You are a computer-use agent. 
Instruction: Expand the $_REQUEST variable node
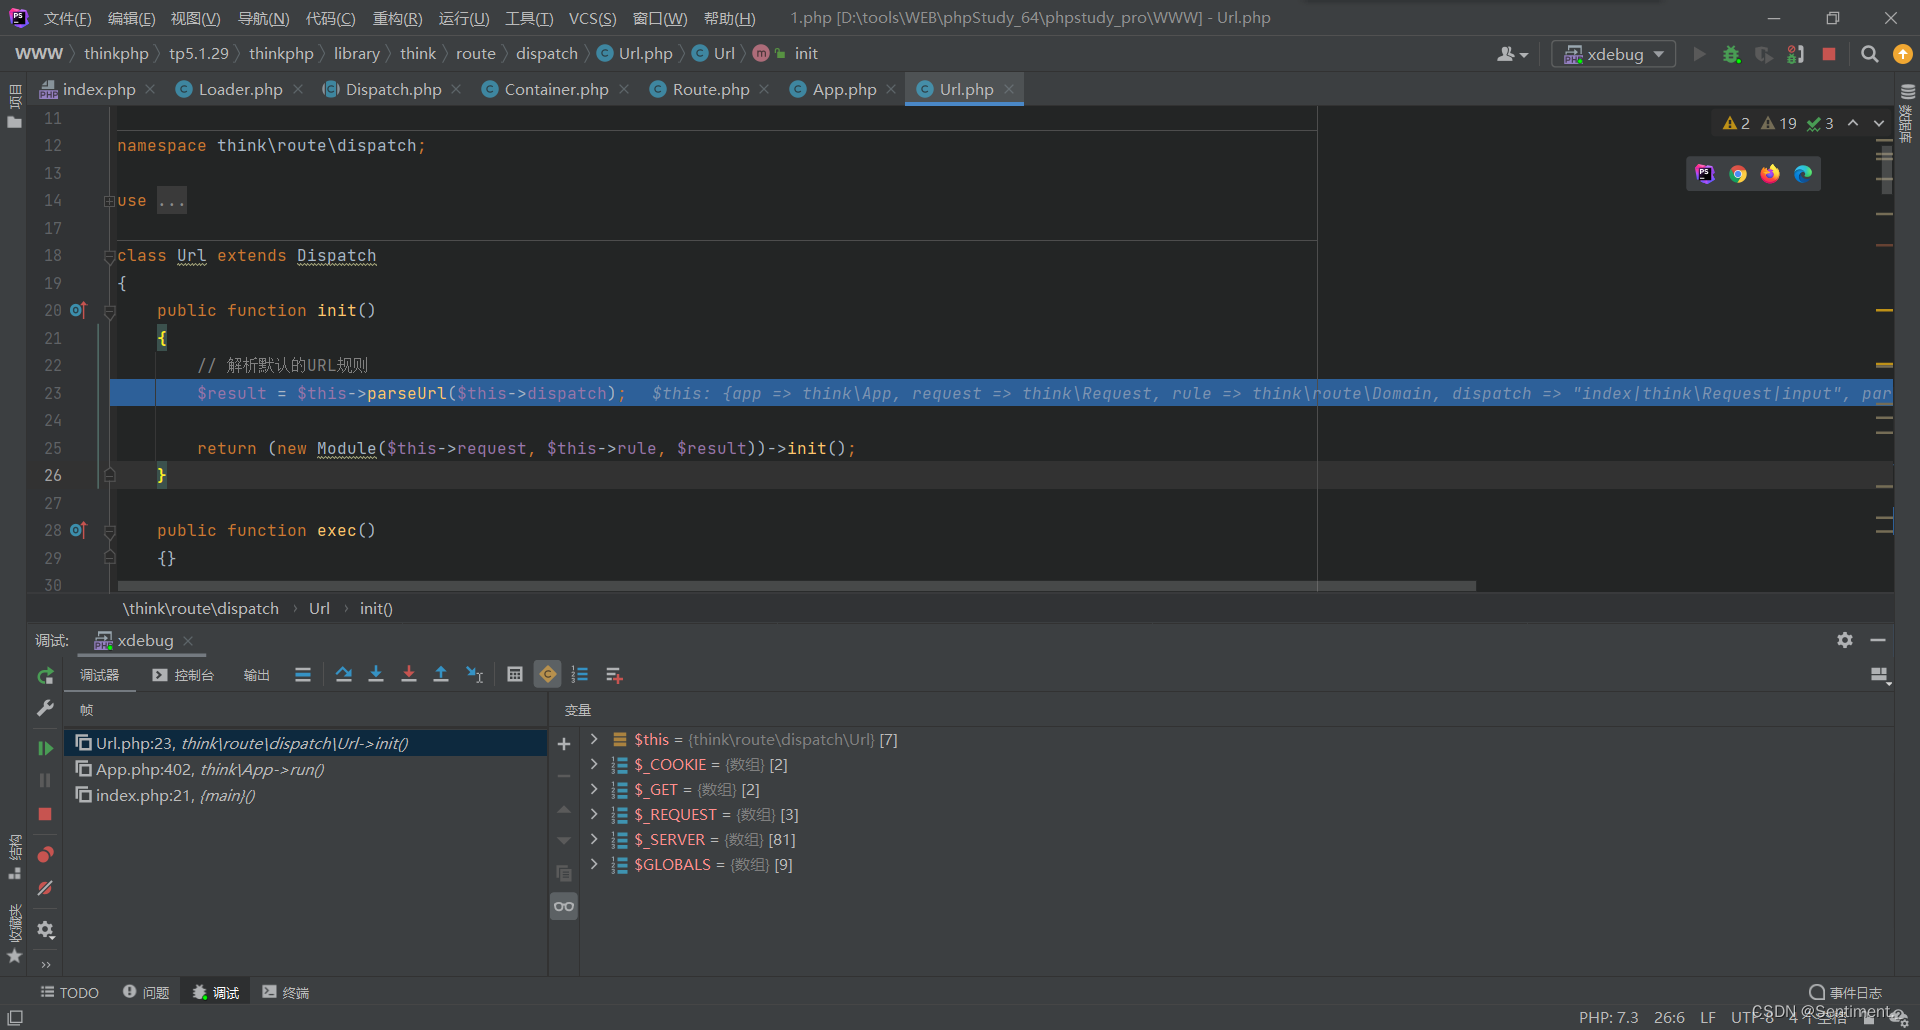pyautogui.click(x=594, y=814)
